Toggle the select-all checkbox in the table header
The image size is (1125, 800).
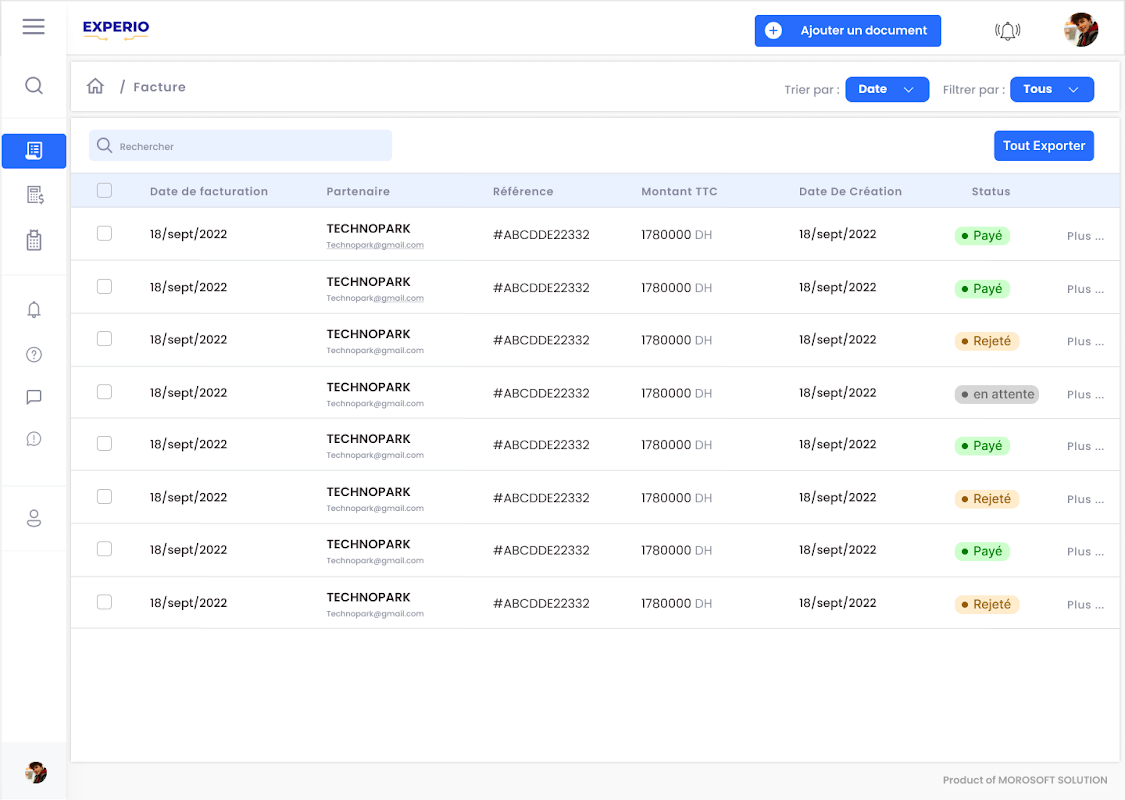click(x=104, y=191)
